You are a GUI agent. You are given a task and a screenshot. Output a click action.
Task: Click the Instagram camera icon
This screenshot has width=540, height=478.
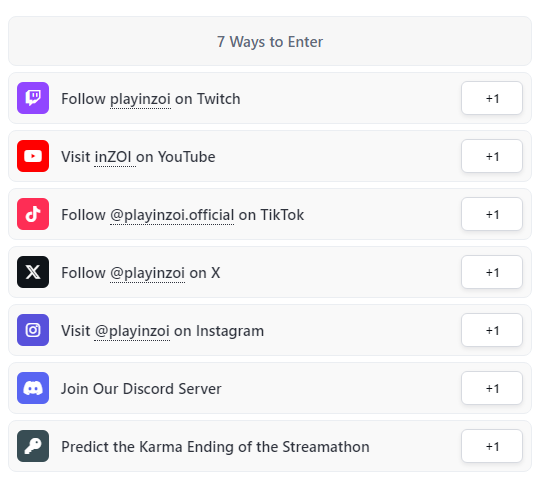tap(33, 330)
